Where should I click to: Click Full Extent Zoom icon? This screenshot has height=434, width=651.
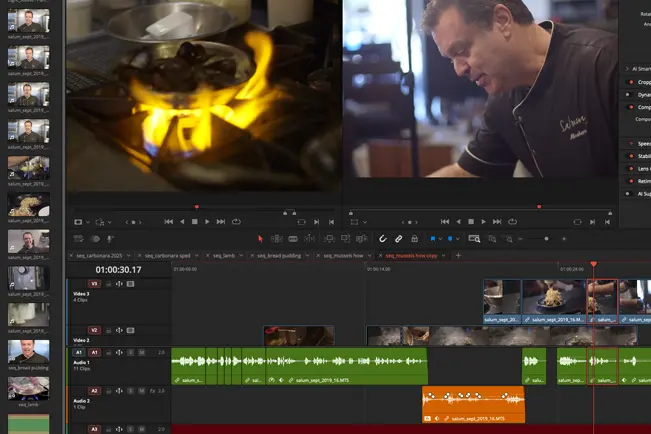pyautogui.click(x=474, y=239)
